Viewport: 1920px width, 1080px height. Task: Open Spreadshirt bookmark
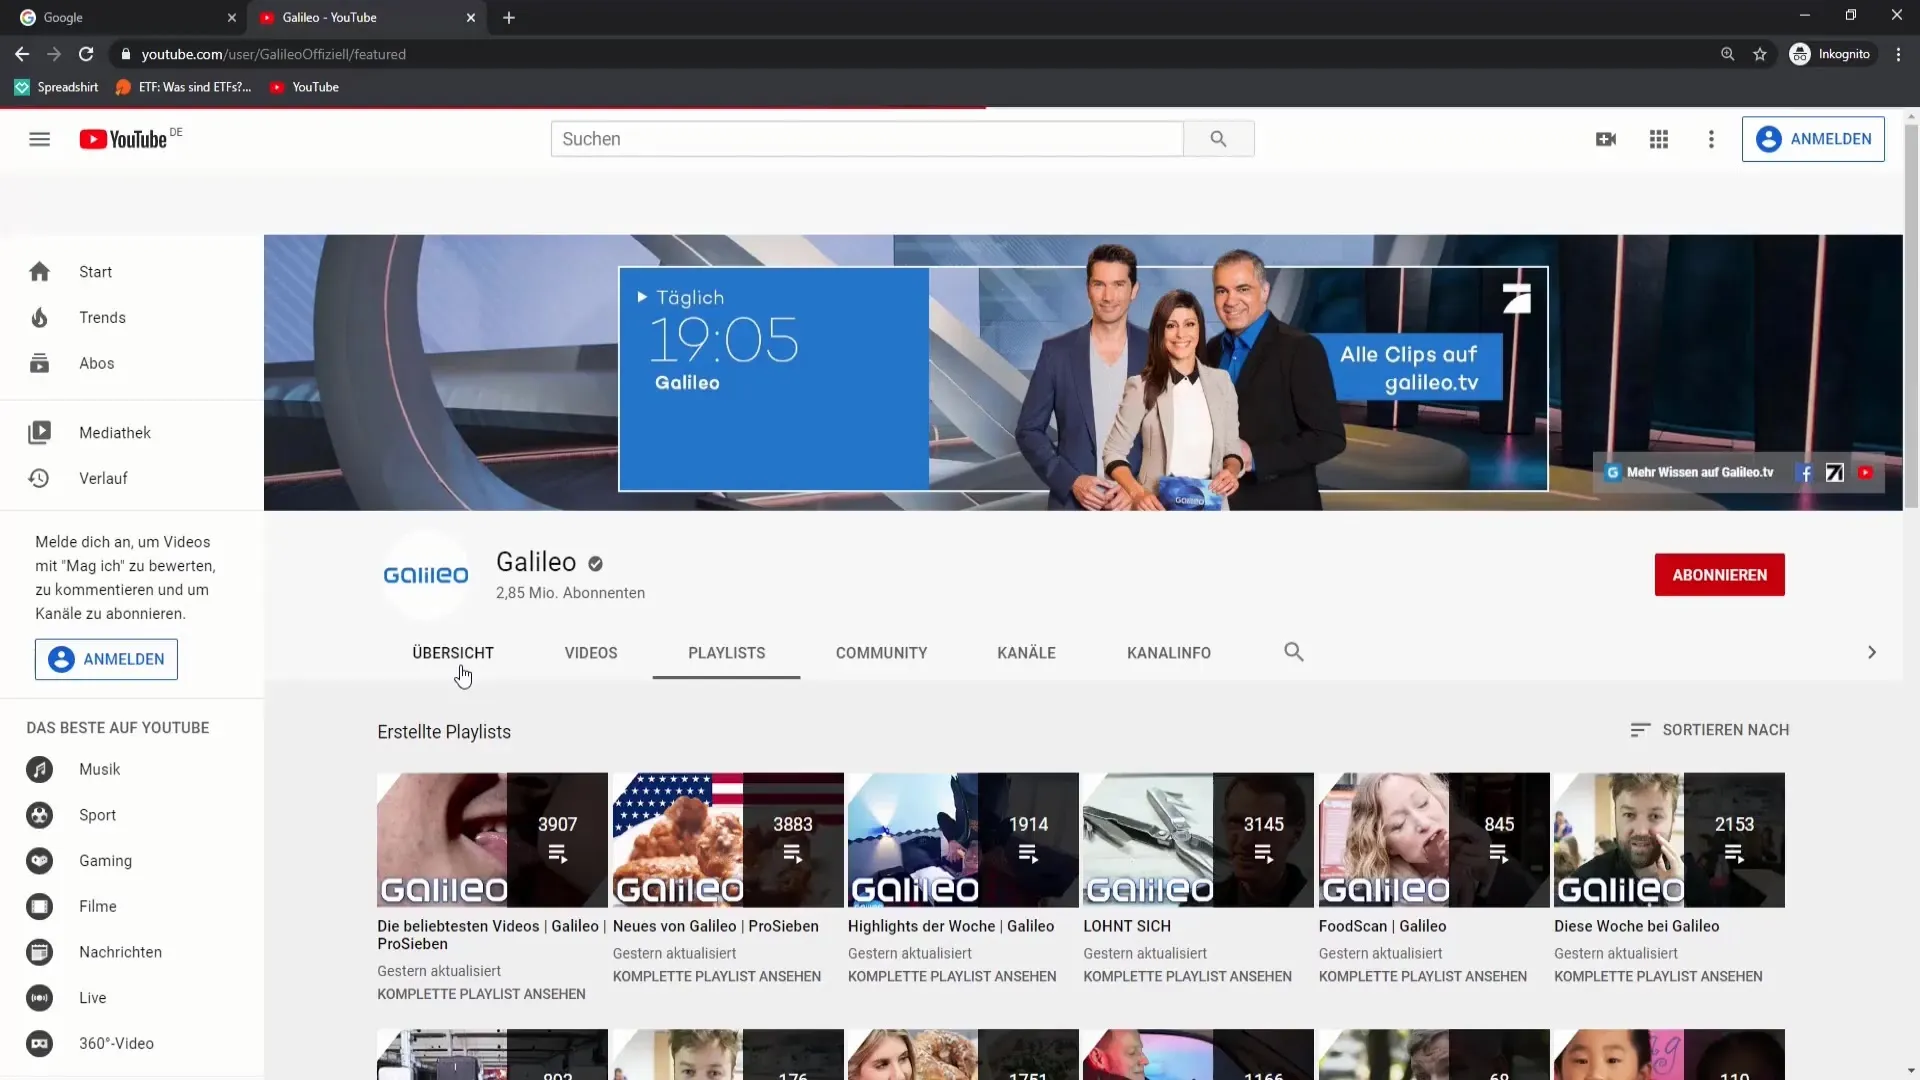coord(57,87)
